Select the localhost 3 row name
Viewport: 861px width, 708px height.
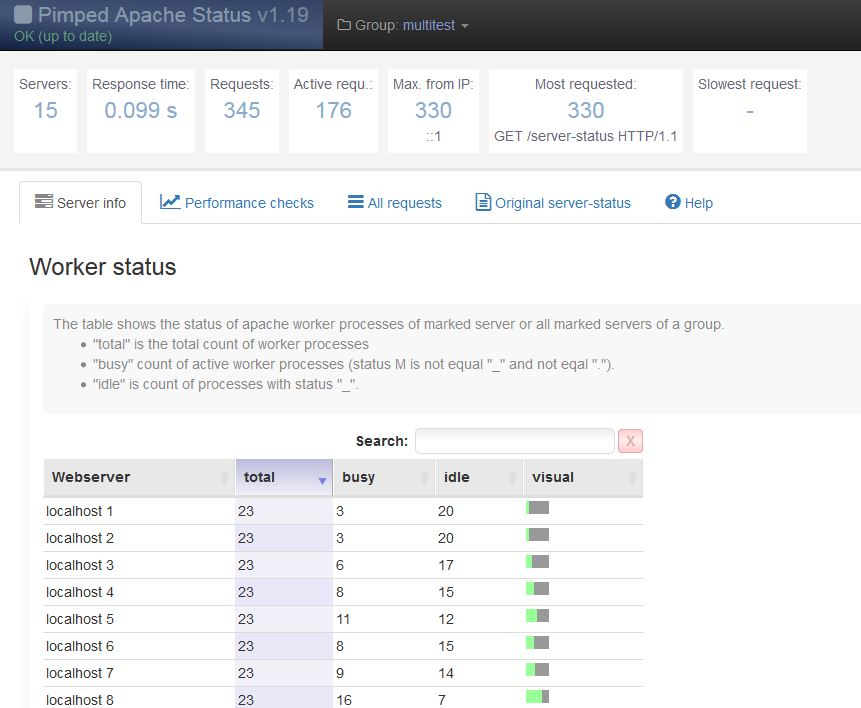80,565
